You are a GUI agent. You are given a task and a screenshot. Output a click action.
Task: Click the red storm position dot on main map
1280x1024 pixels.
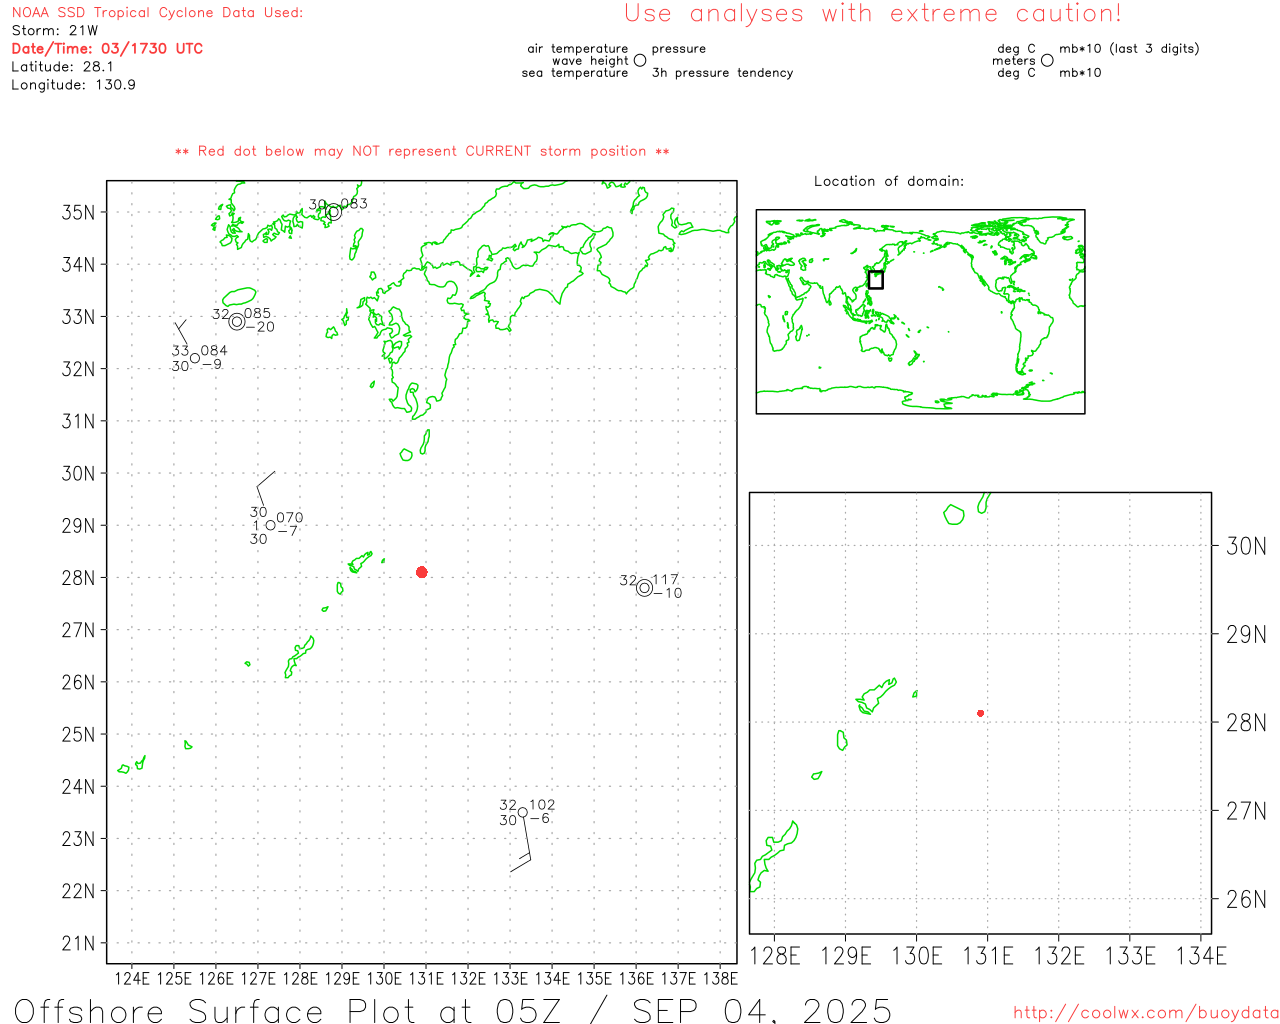click(x=422, y=572)
